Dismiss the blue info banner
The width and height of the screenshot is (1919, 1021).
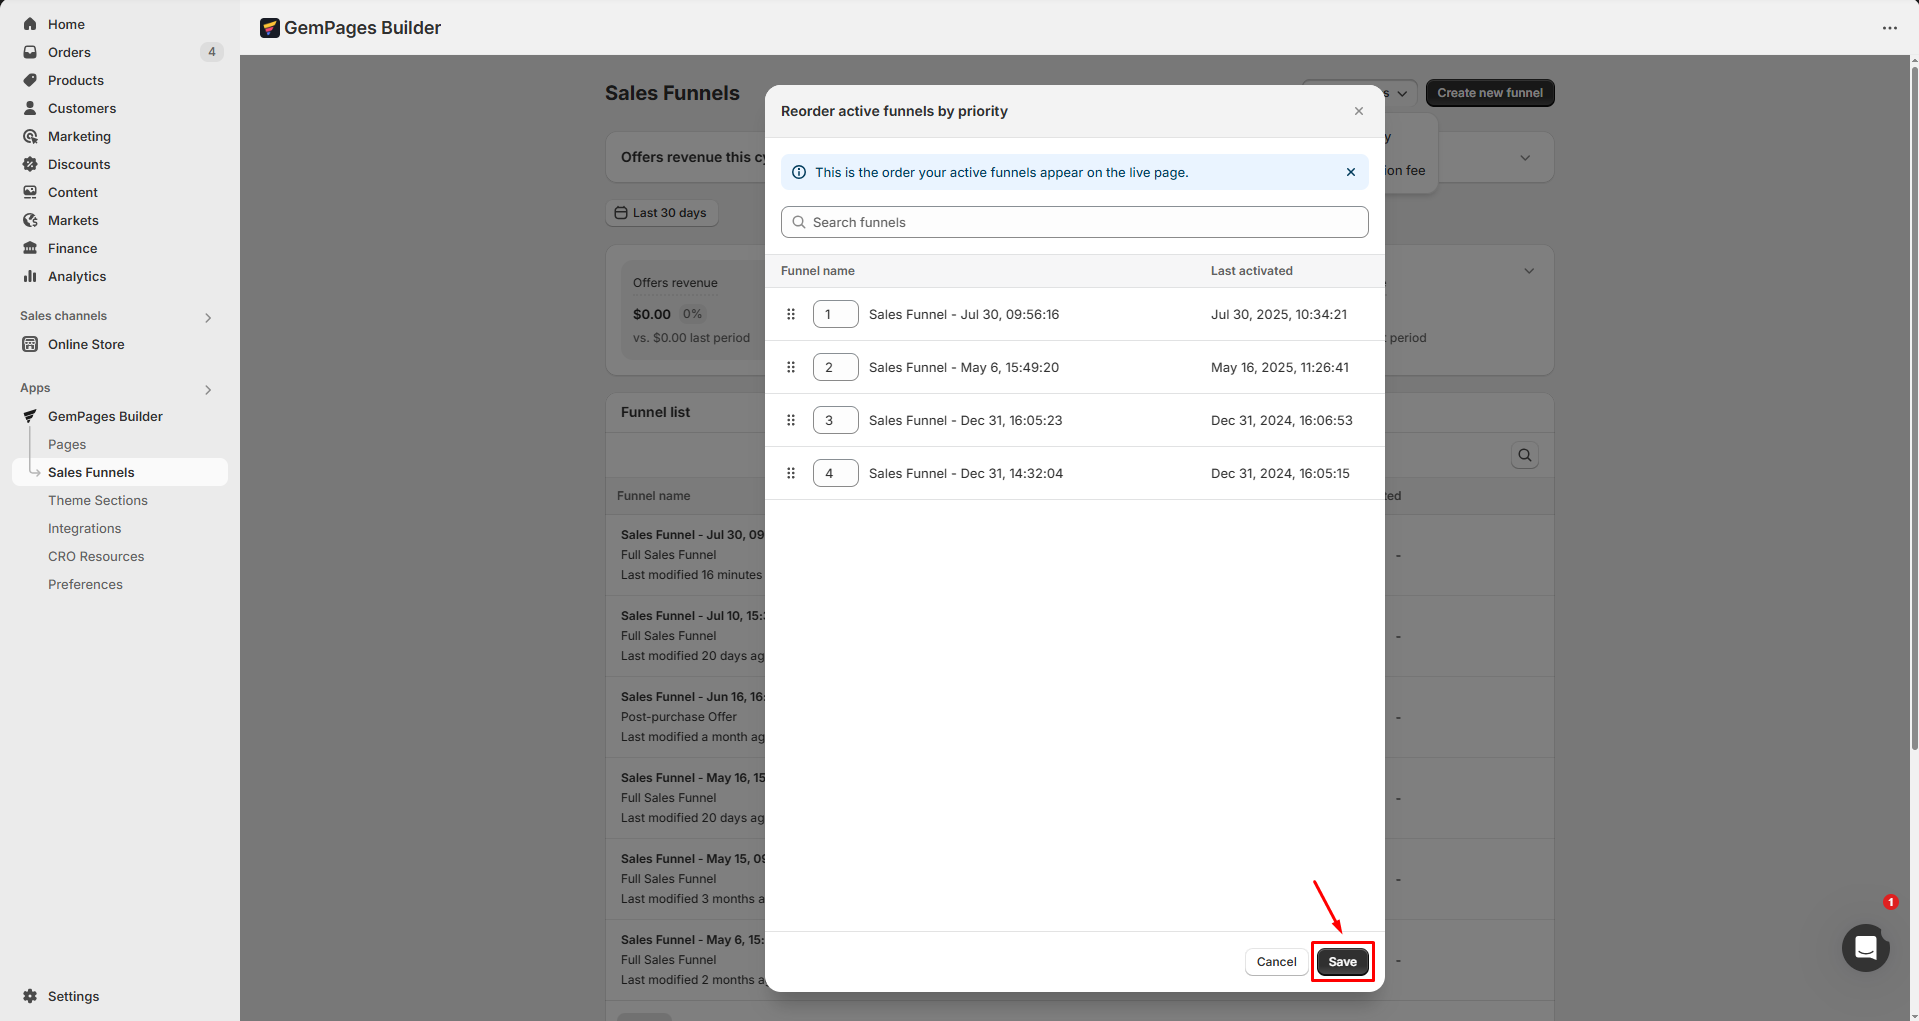[1350, 172]
